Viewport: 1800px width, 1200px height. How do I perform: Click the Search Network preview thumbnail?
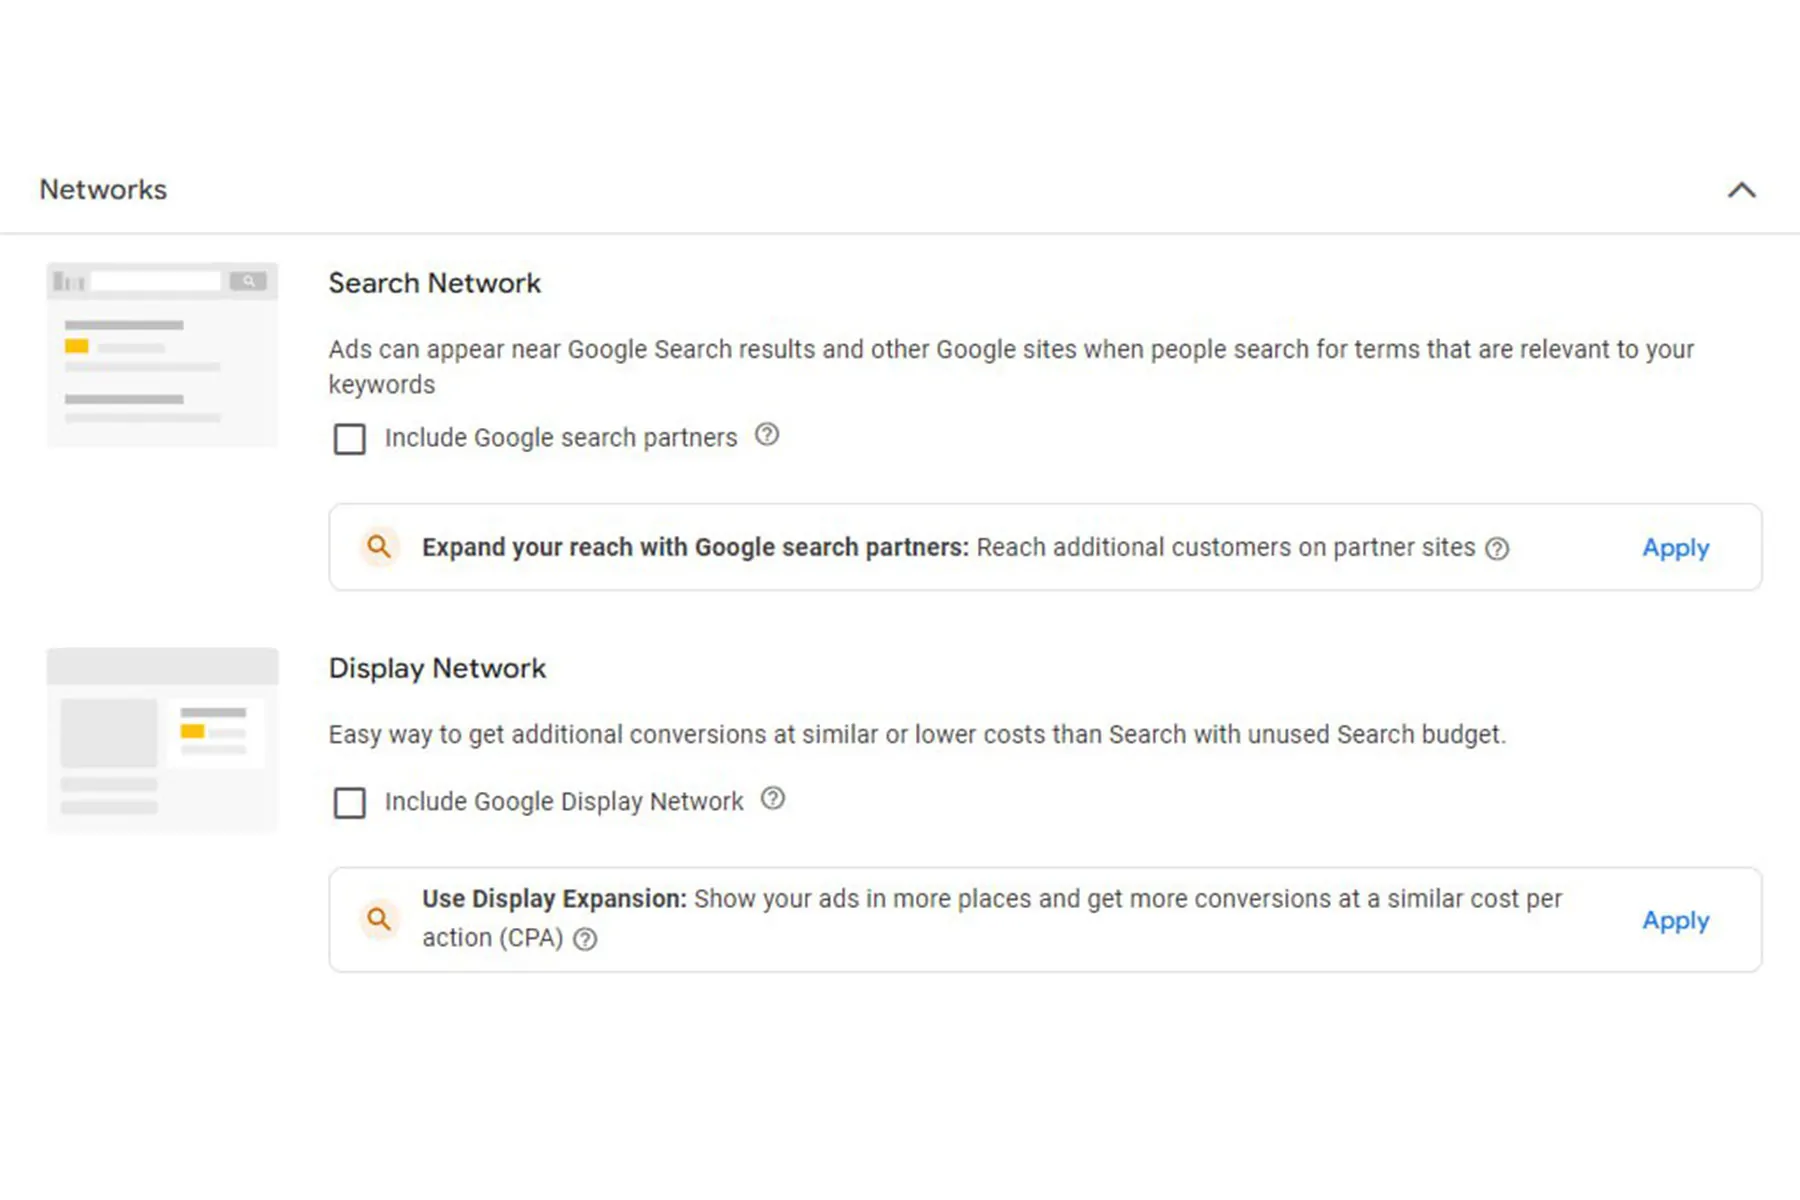point(162,354)
